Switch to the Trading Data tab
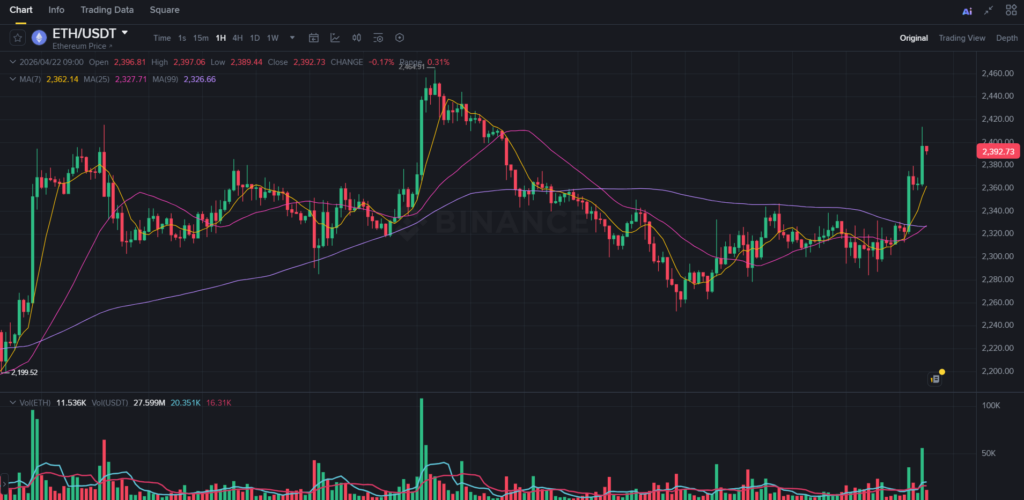Viewport: 1024px width, 500px height. pyautogui.click(x=106, y=10)
